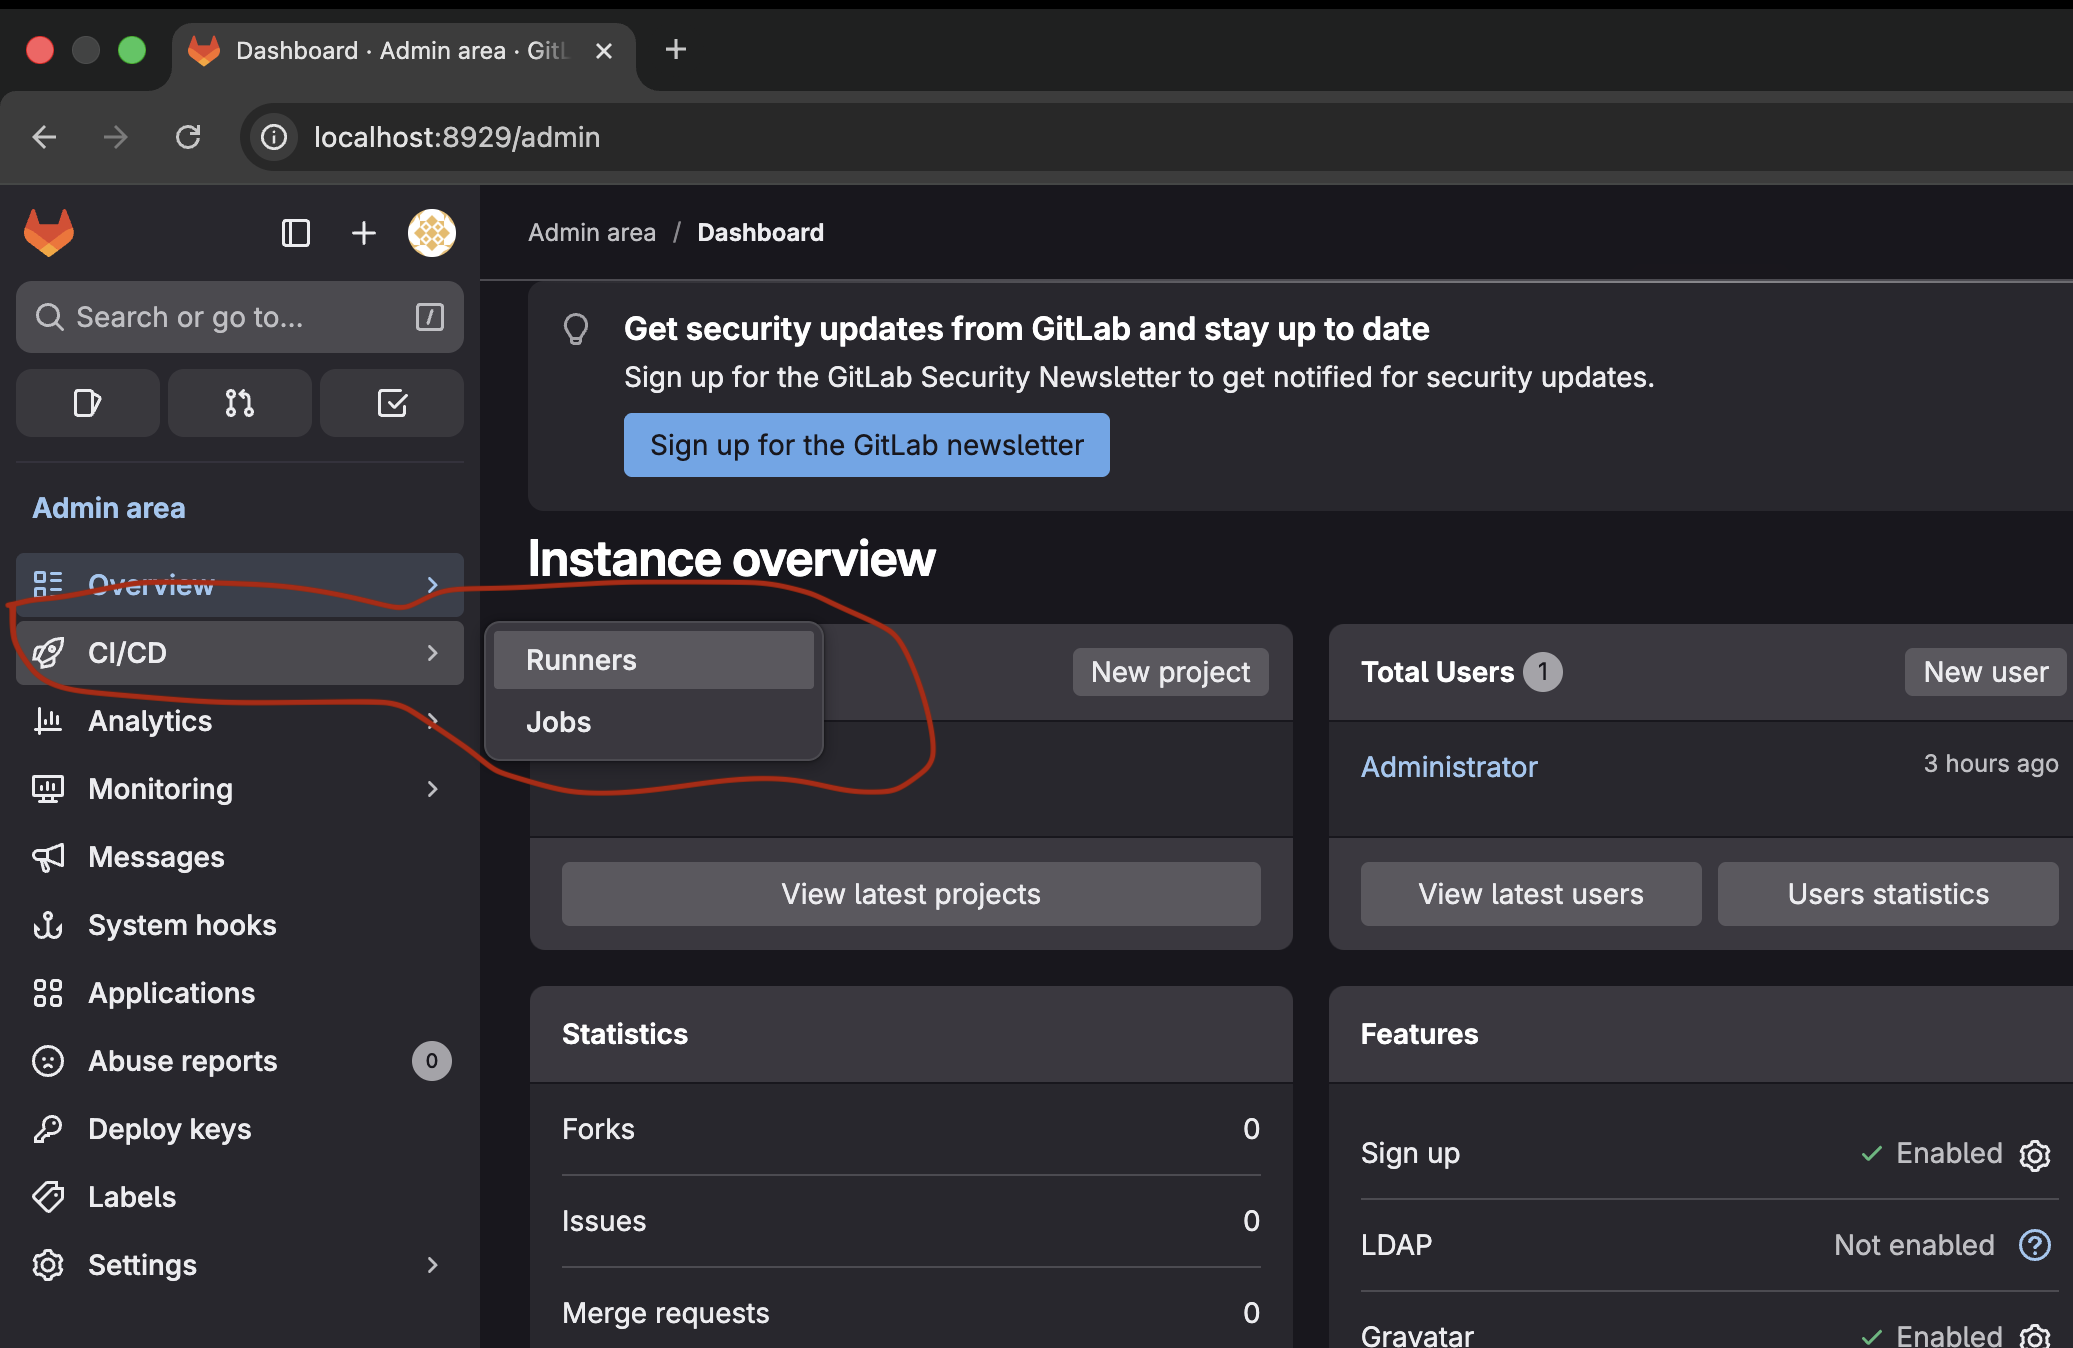This screenshot has height=1348, width=2073.
Task: Click the help icon next to LDAP Not enabled
Action: point(2037,1245)
